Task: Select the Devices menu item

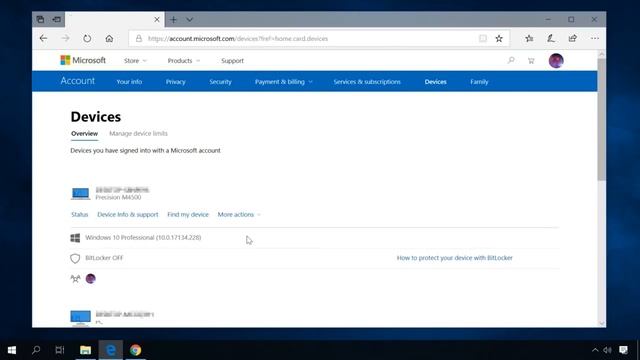Action: (436, 82)
